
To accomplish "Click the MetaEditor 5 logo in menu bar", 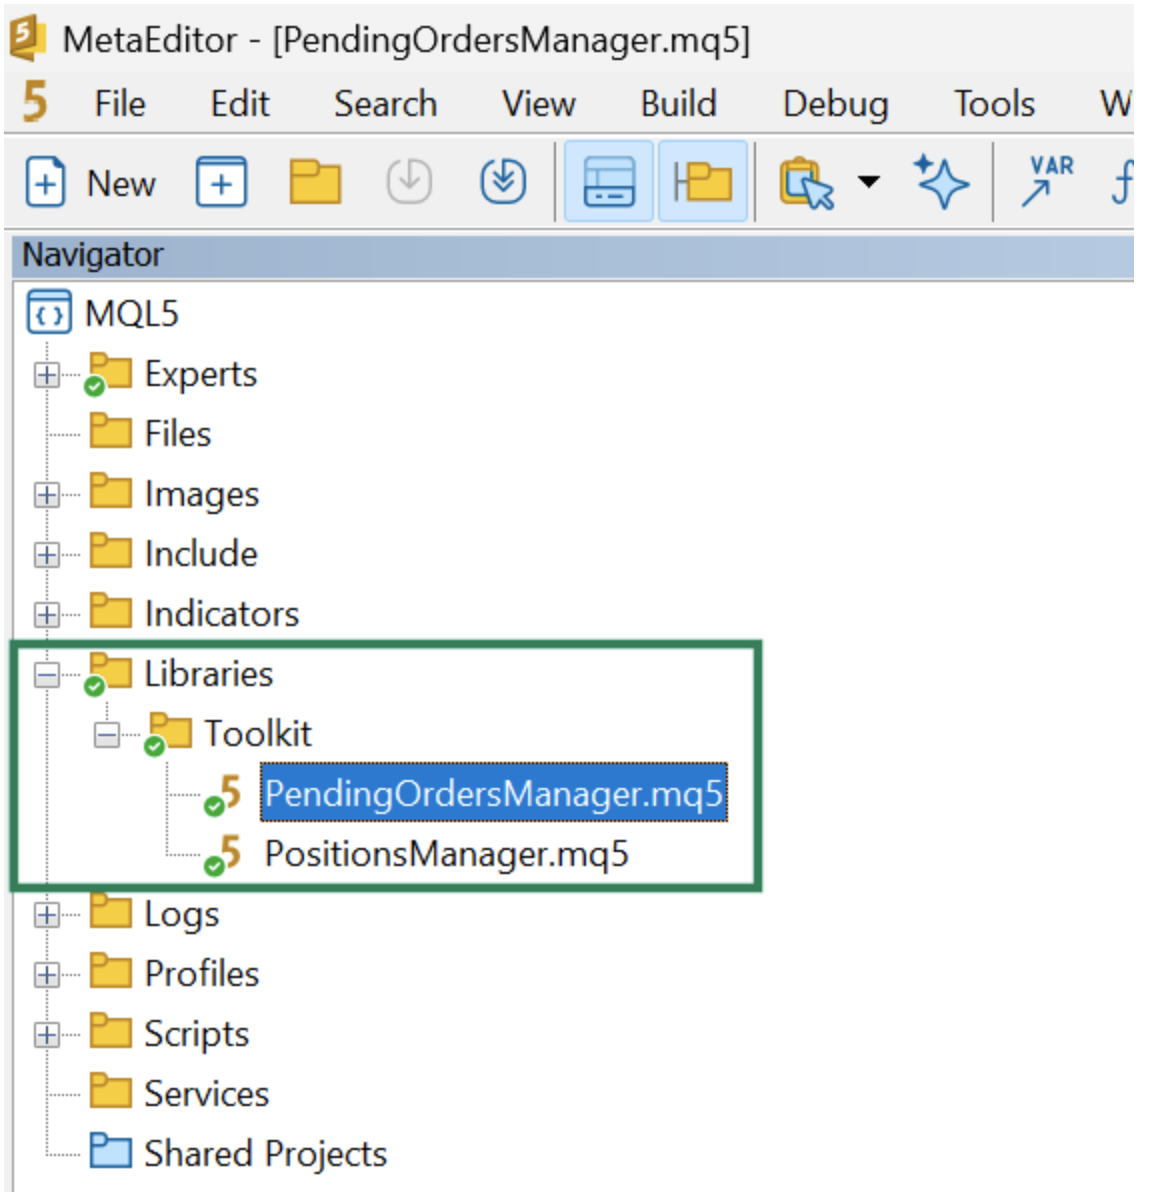I will point(34,102).
